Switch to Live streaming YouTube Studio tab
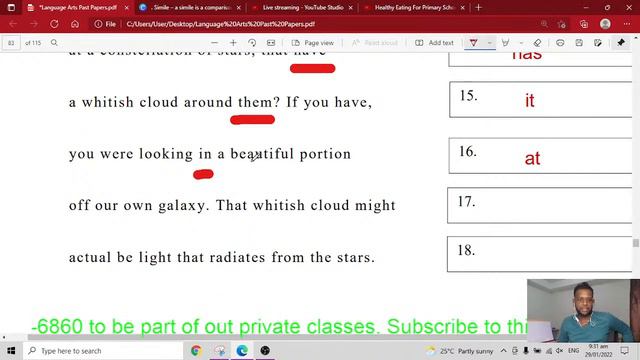Screen dimensions: 640x360 pos(303,7)
